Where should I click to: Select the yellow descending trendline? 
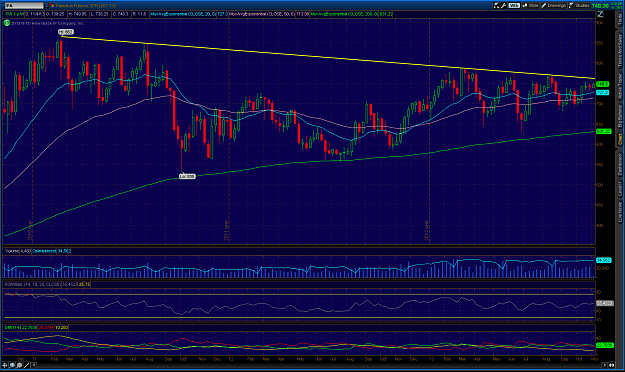(x=327, y=57)
